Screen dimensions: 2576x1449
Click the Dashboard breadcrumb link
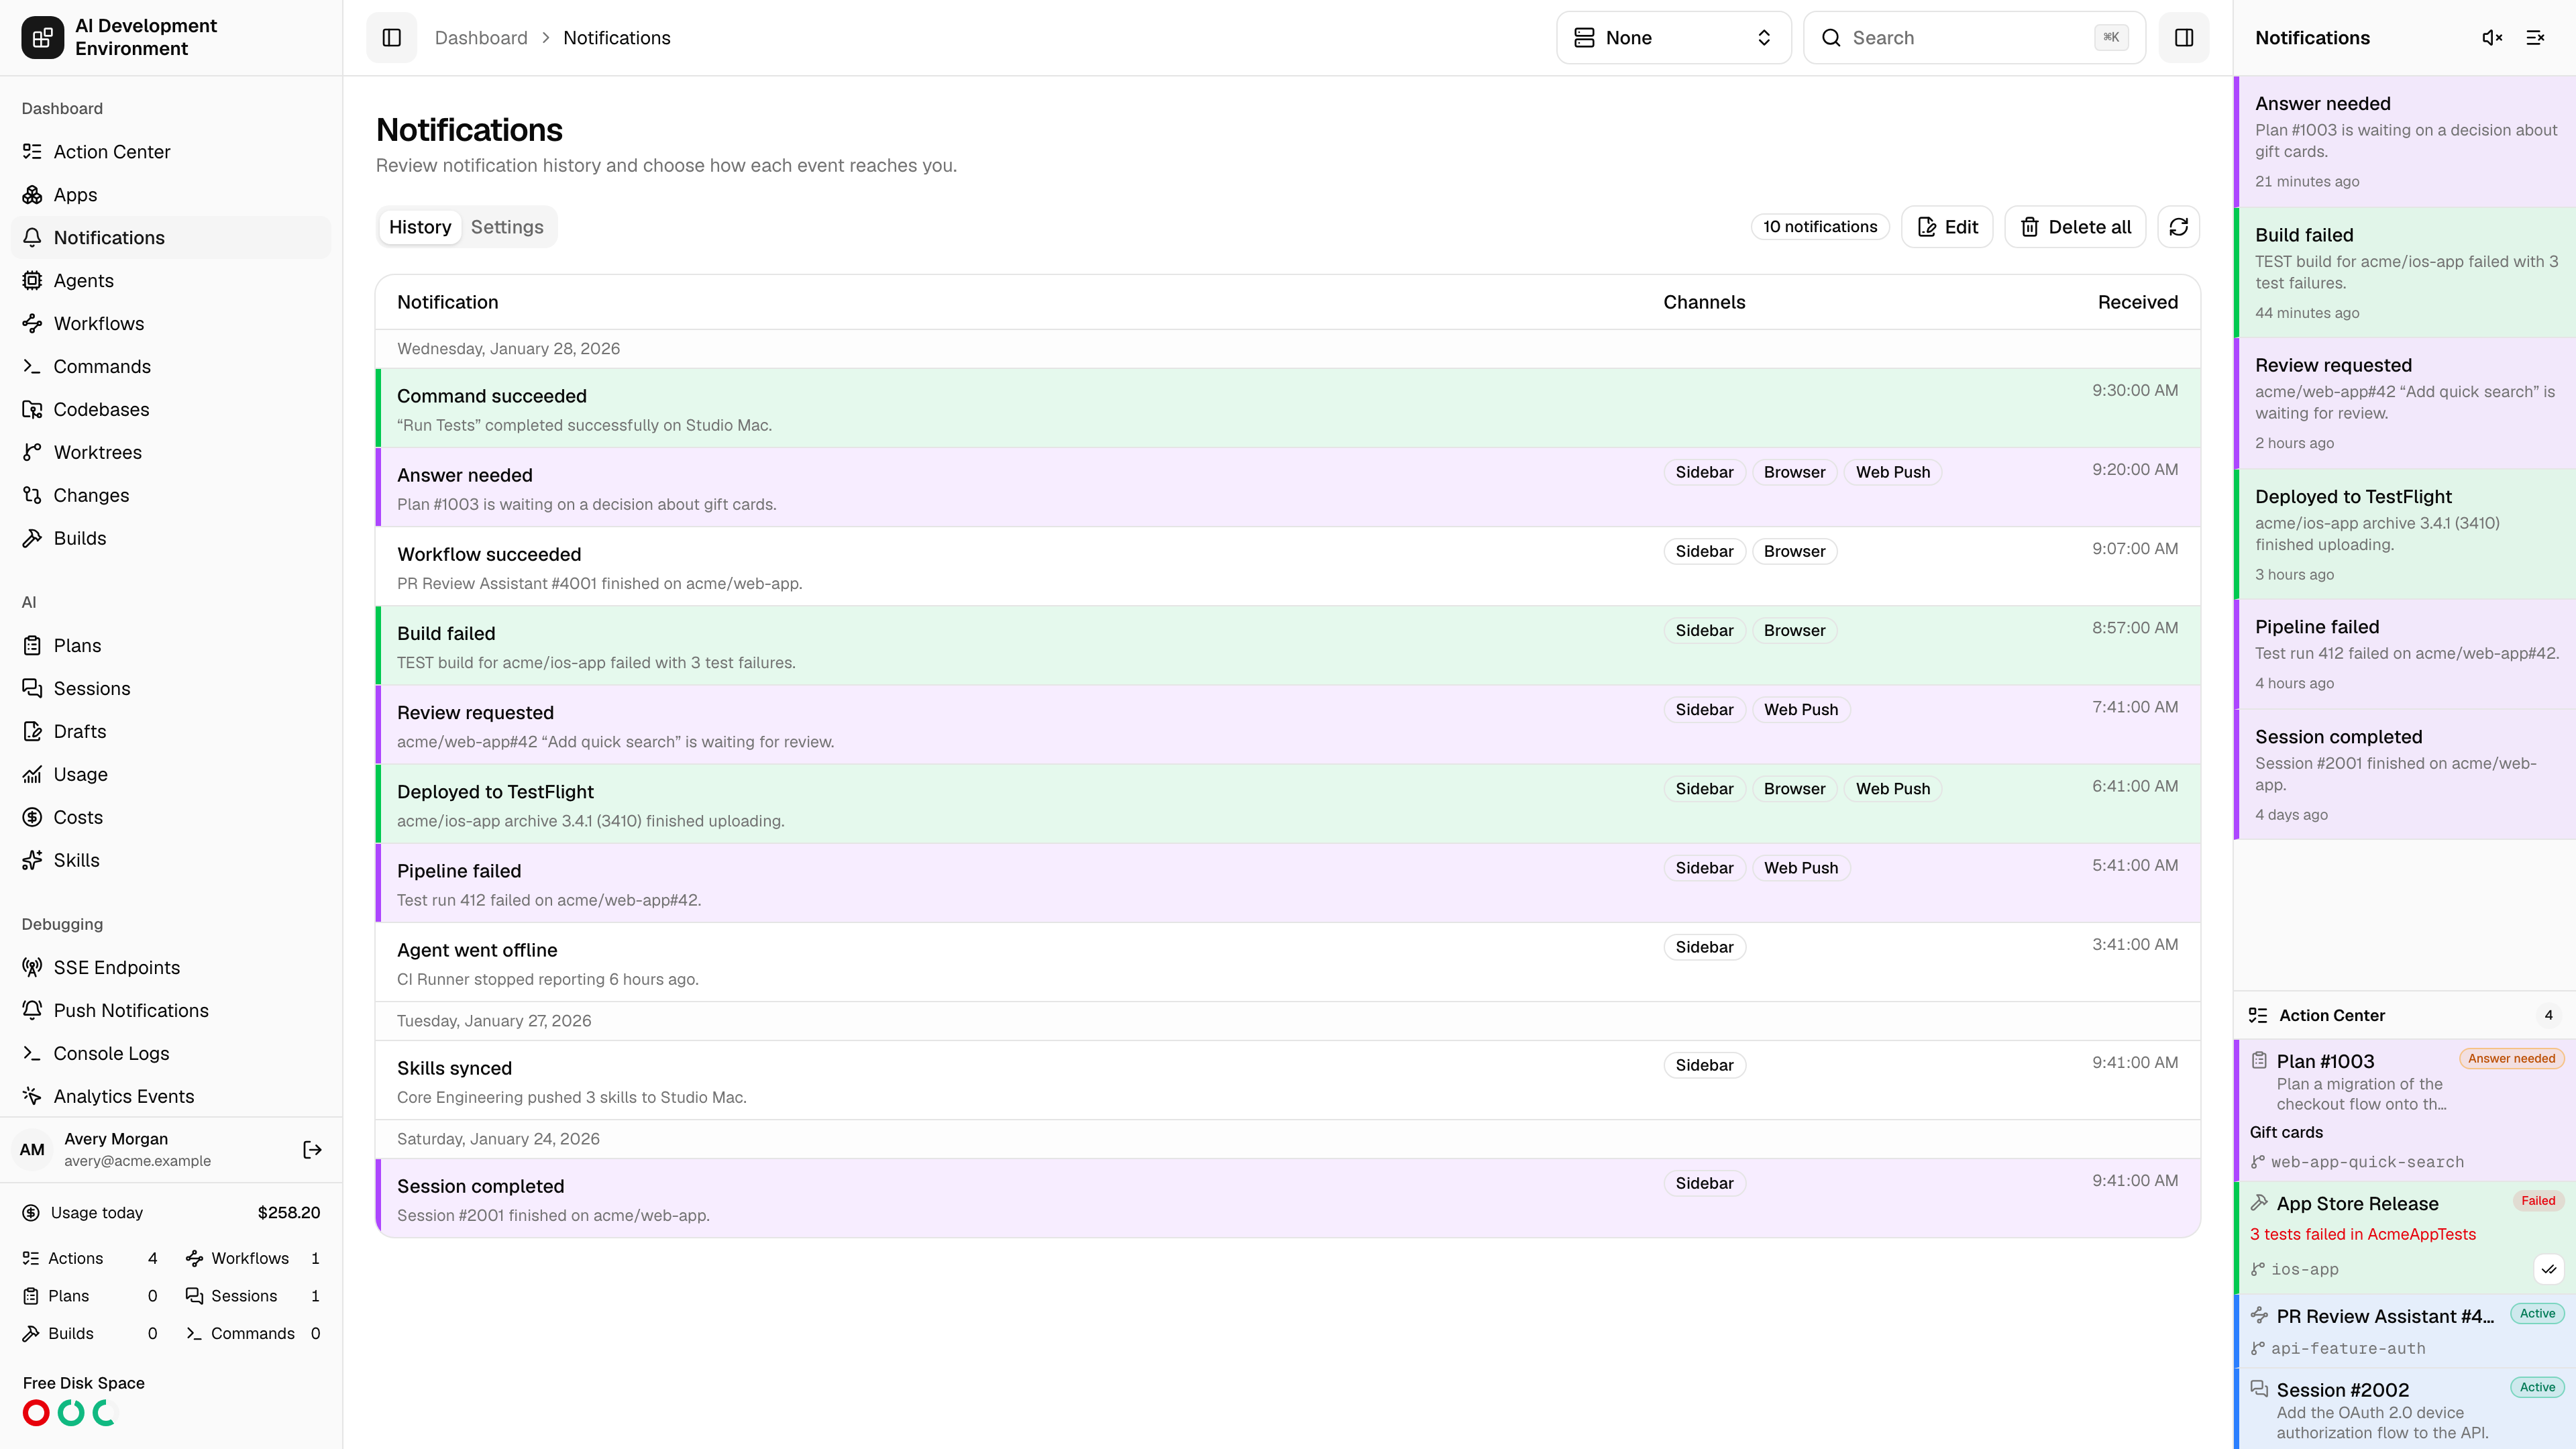[x=481, y=38]
